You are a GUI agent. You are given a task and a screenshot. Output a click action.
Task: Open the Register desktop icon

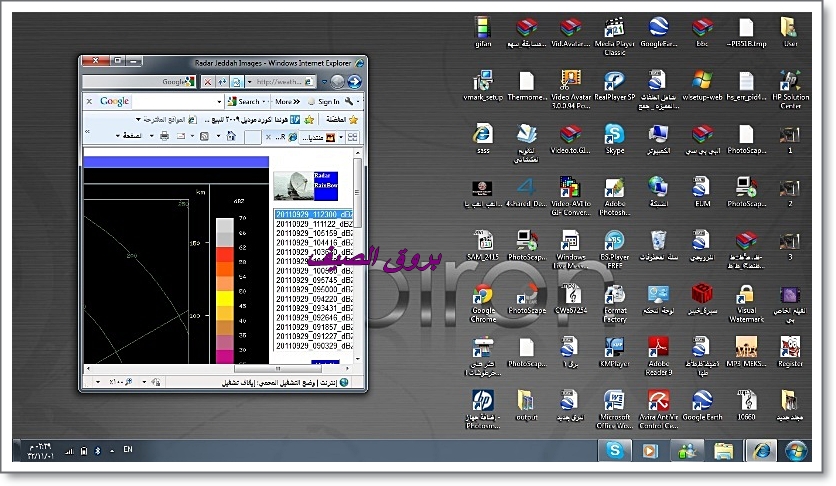click(790, 352)
